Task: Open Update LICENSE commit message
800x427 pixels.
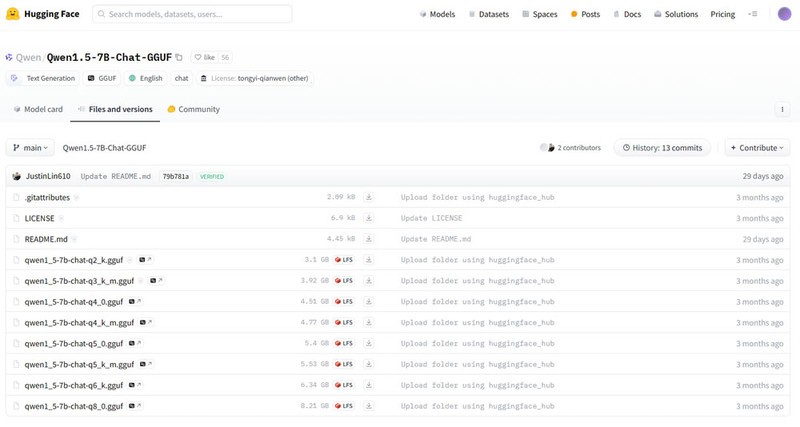Action: pyautogui.click(x=431, y=218)
